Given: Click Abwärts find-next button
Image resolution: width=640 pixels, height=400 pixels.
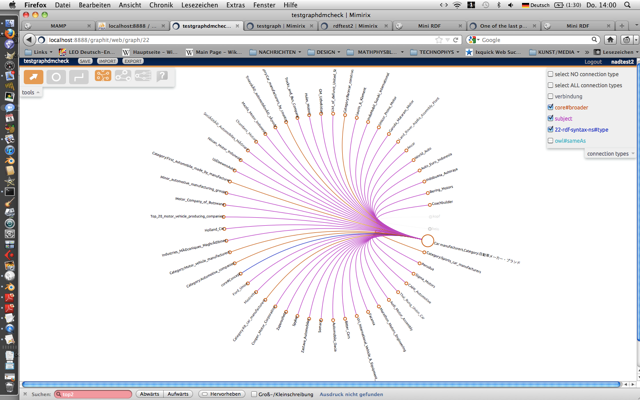Looking at the screenshot, I should tap(149, 394).
